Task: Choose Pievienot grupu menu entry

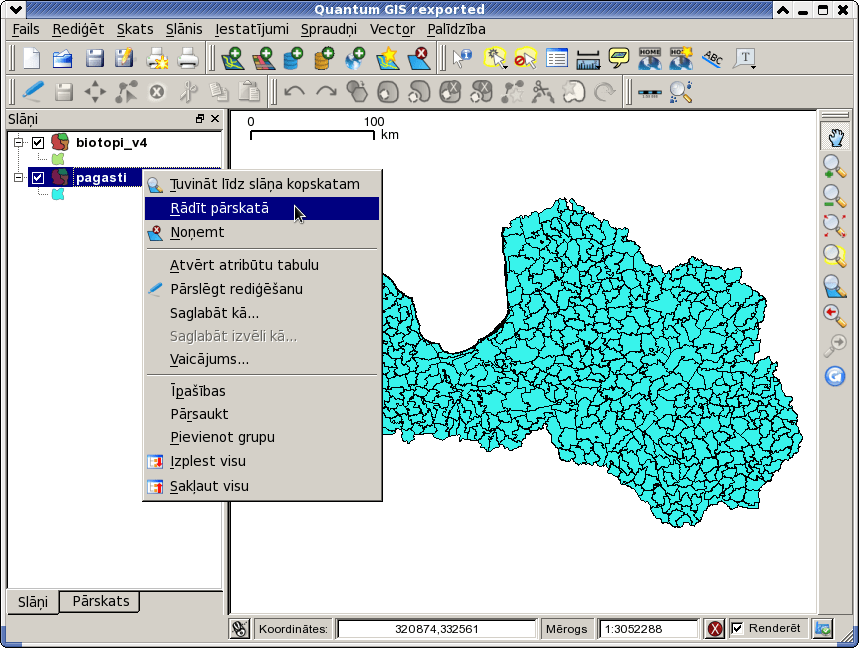Action: (x=262, y=437)
